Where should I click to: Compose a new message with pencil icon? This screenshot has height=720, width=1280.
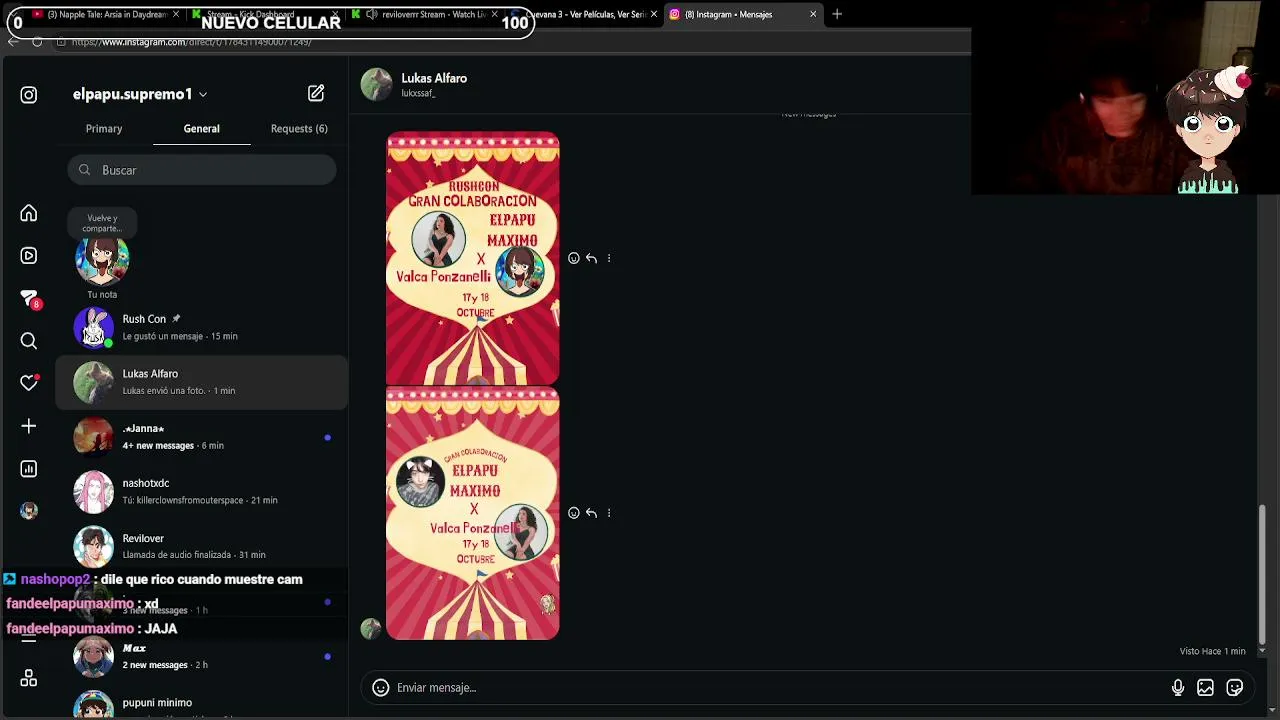point(316,93)
